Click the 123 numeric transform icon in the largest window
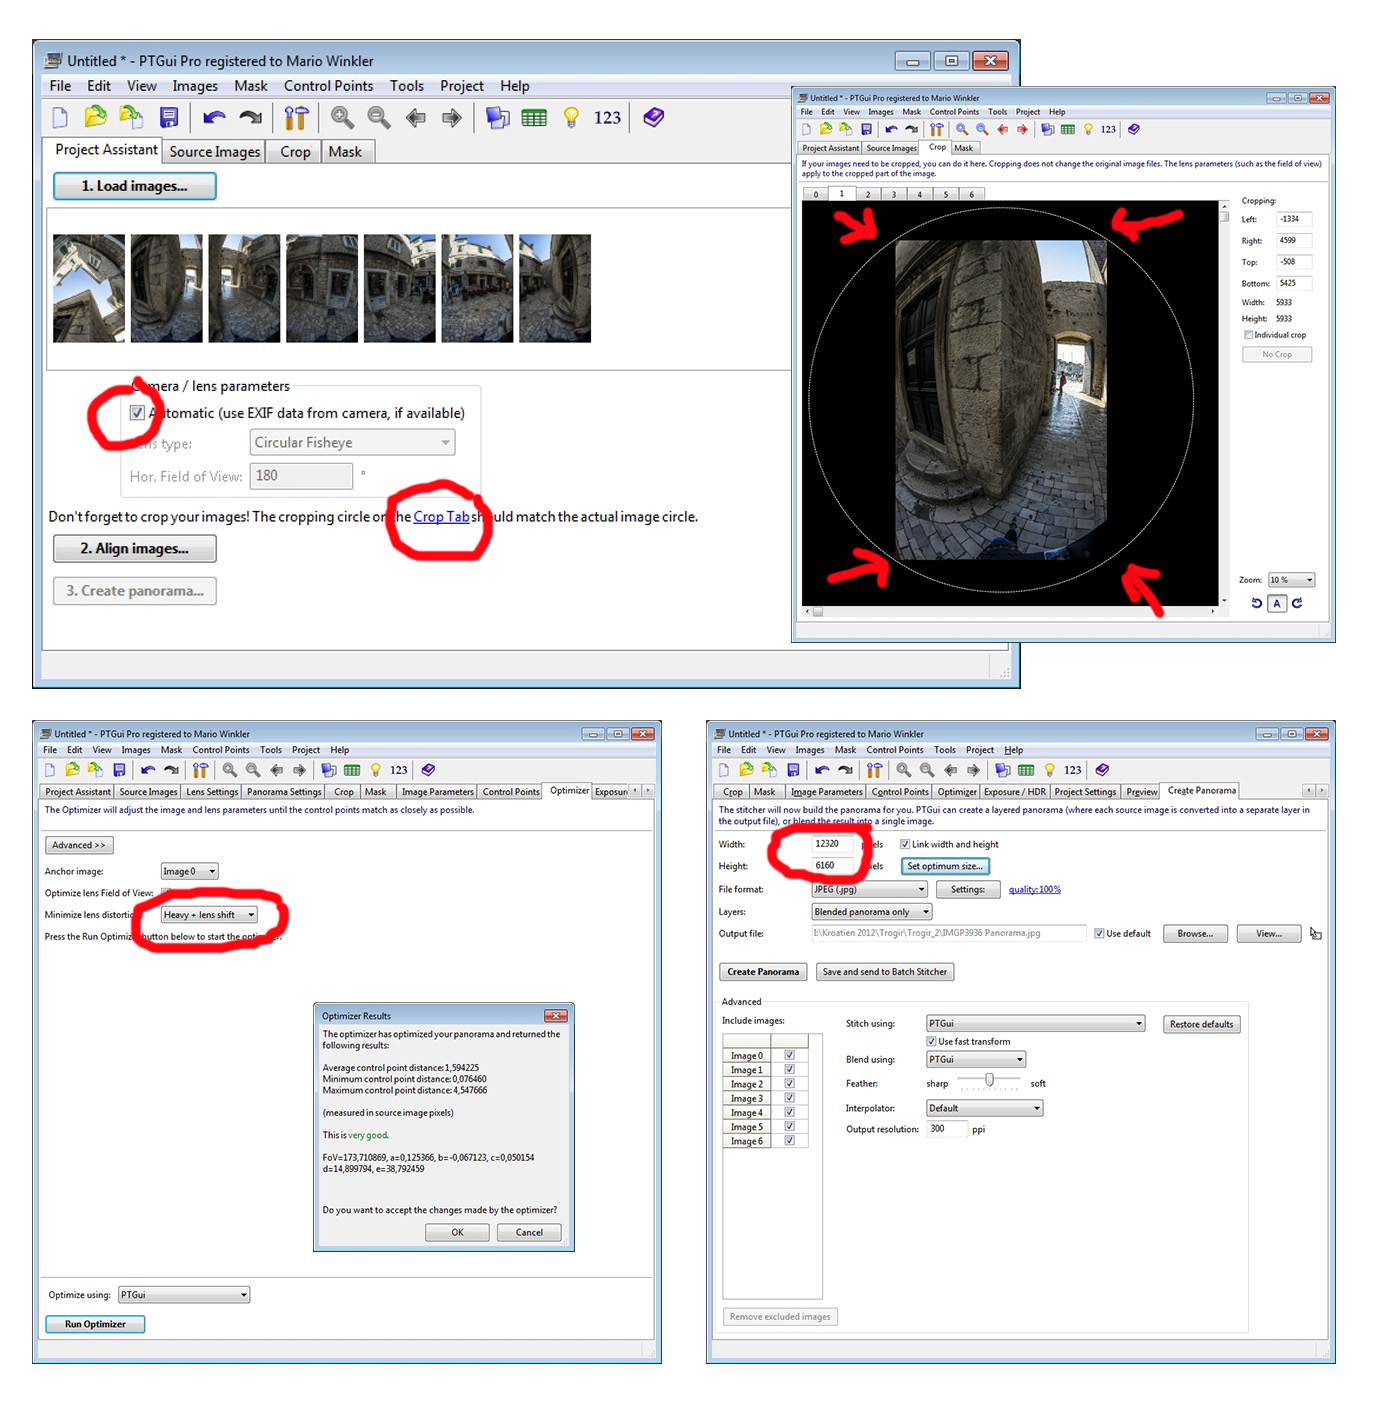Image resolution: width=1376 pixels, height=1408 pixels. [607, 118]
